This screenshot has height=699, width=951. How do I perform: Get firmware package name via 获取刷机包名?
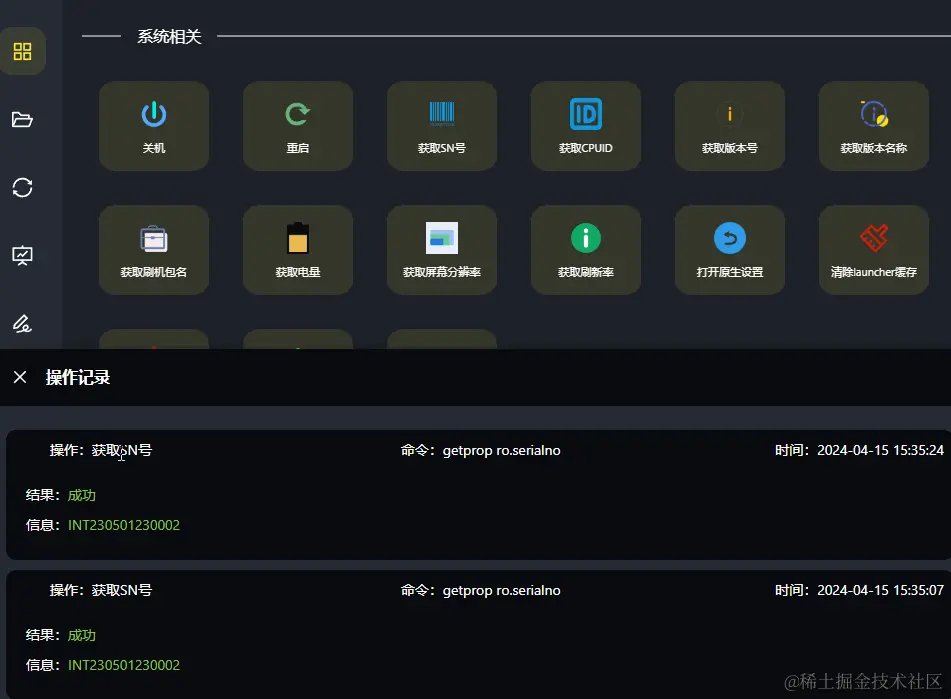[x=154, y=250]
